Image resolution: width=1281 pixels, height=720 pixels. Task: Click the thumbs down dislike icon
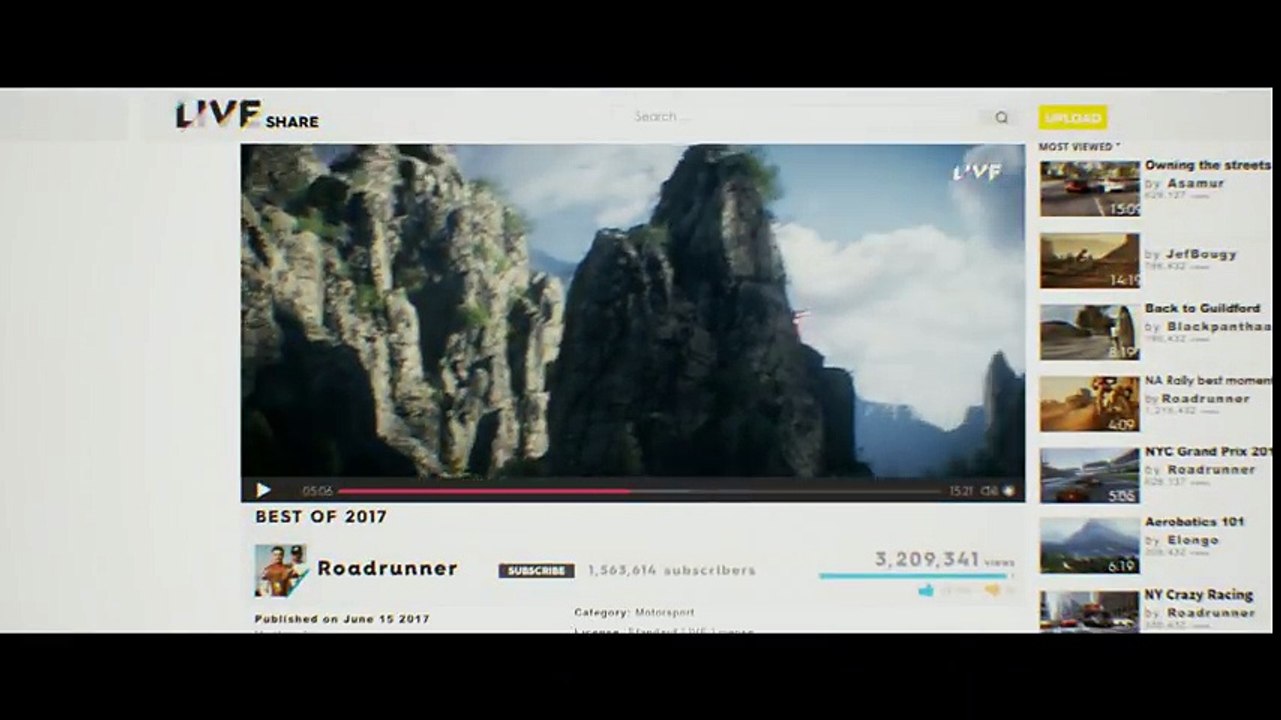992,591
